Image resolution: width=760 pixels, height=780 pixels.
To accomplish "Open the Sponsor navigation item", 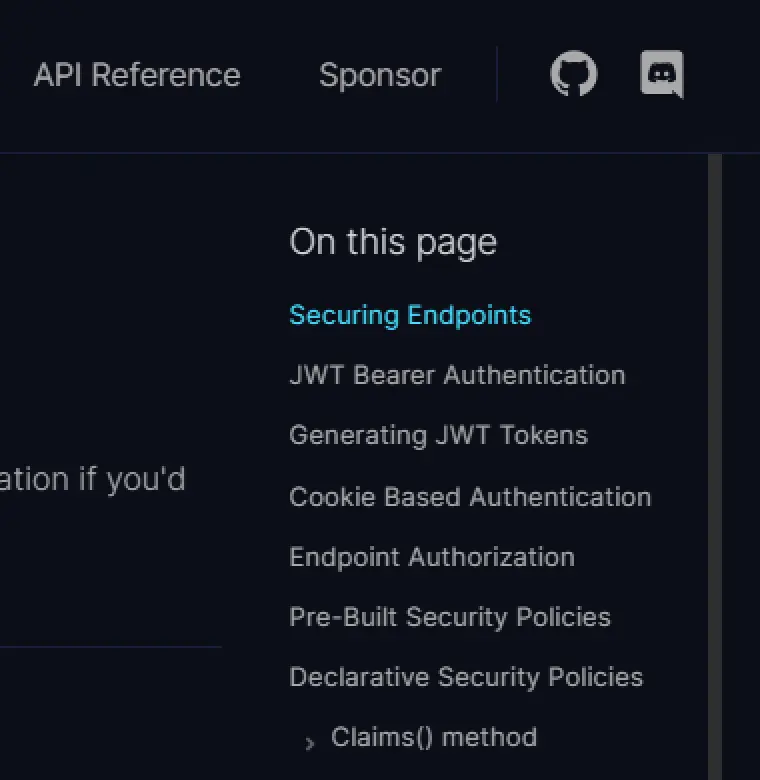I will pyautogui.click(x=380, y=76).
